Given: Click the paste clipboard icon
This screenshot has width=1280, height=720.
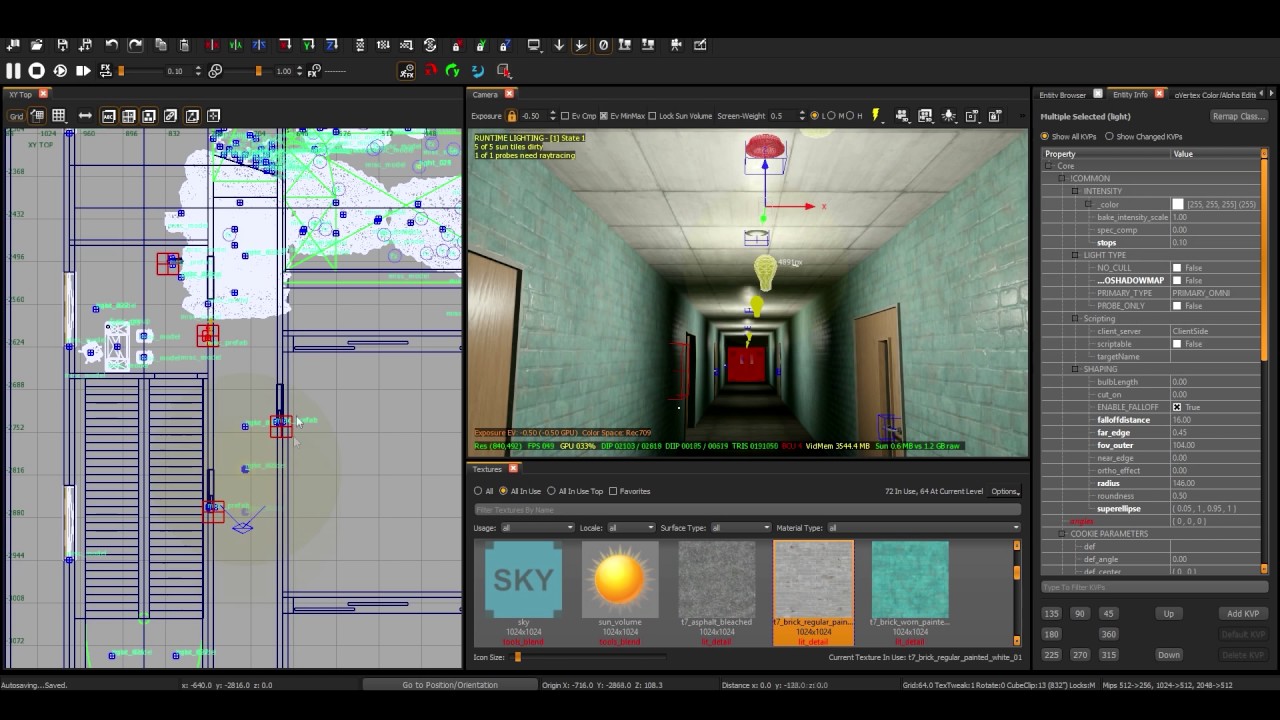Looking at the screenshot, I should coord(184,45).
